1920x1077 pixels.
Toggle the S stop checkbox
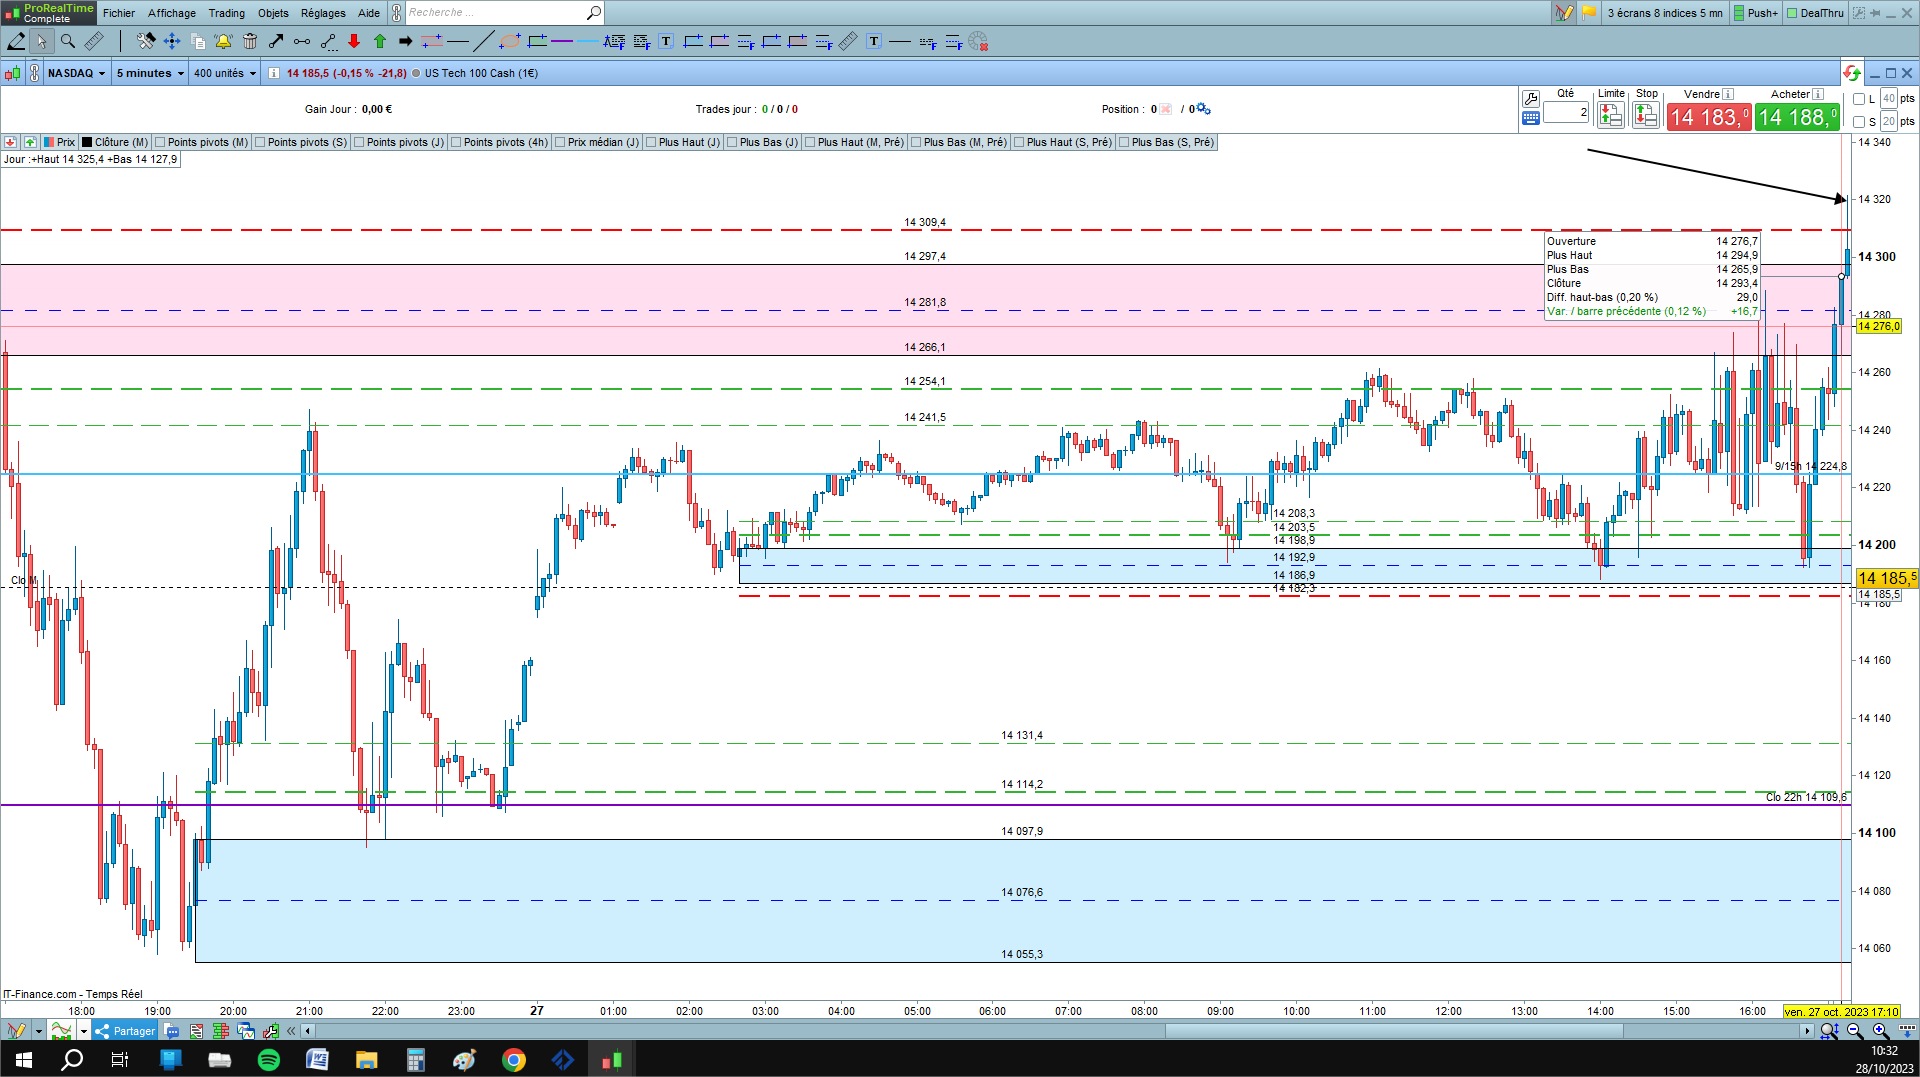click(1860, 122)
